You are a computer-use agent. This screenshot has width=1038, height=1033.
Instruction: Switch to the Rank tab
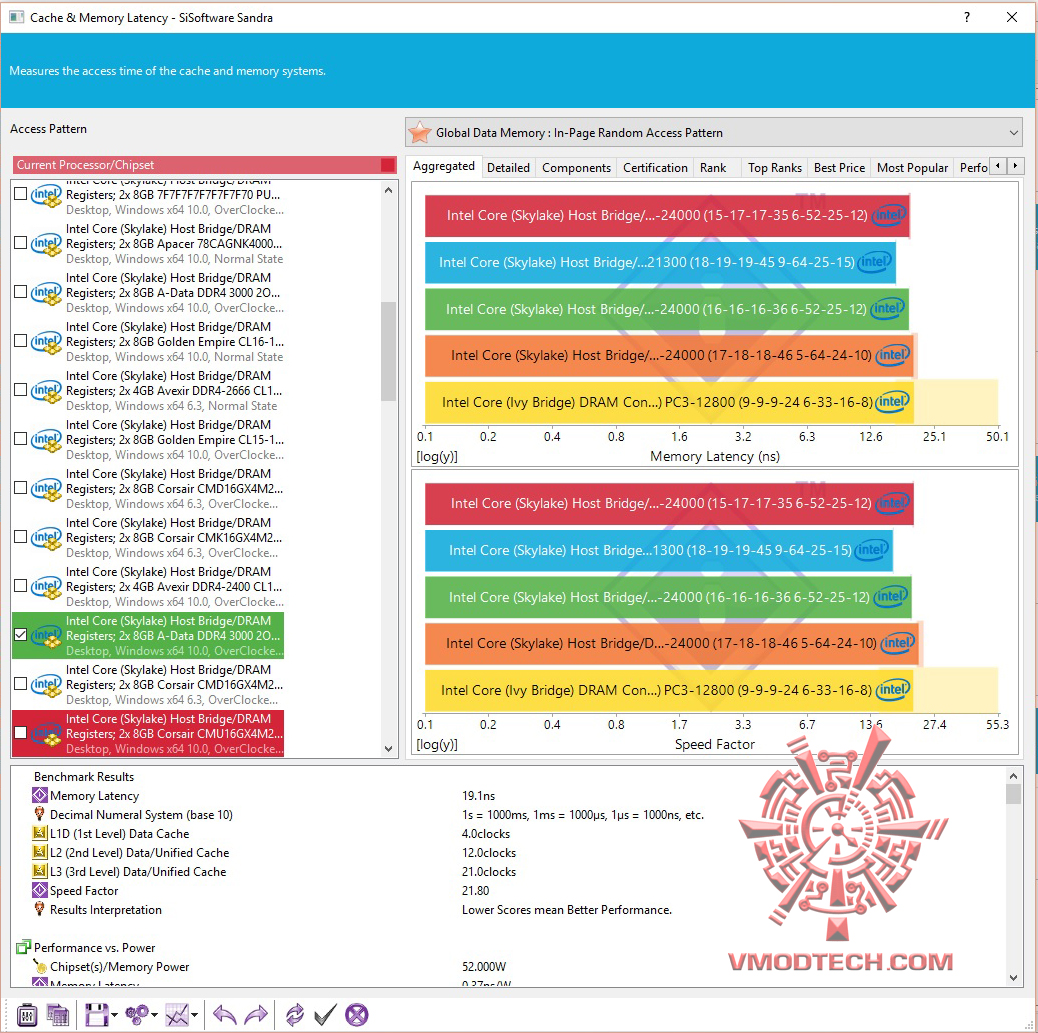coord(713,168)
